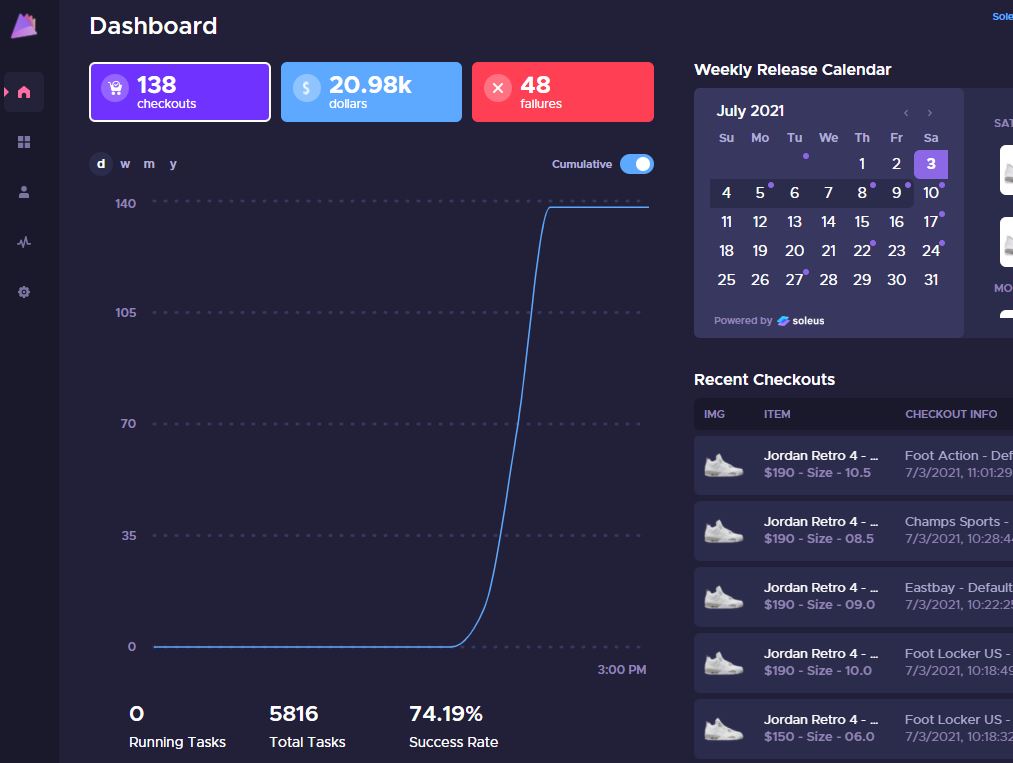The image size is (1013, 763).
Task: Click the July 2021 month title
Action: click(x=750, y=111)
